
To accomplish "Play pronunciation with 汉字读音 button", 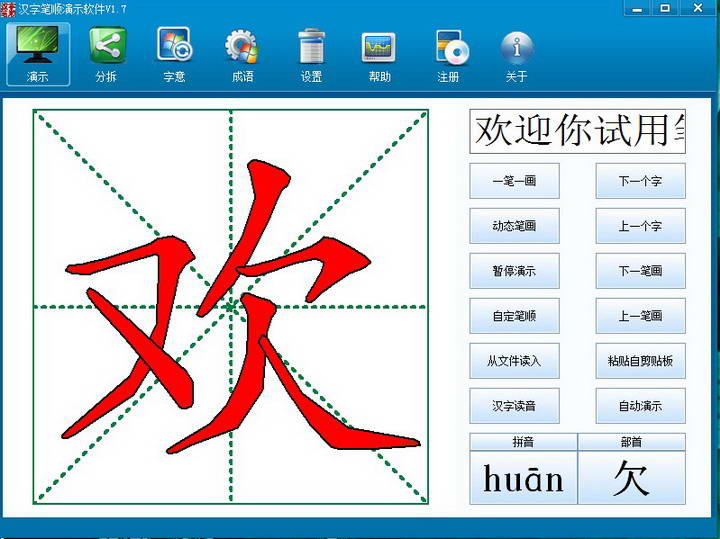I will click(514, 406).
